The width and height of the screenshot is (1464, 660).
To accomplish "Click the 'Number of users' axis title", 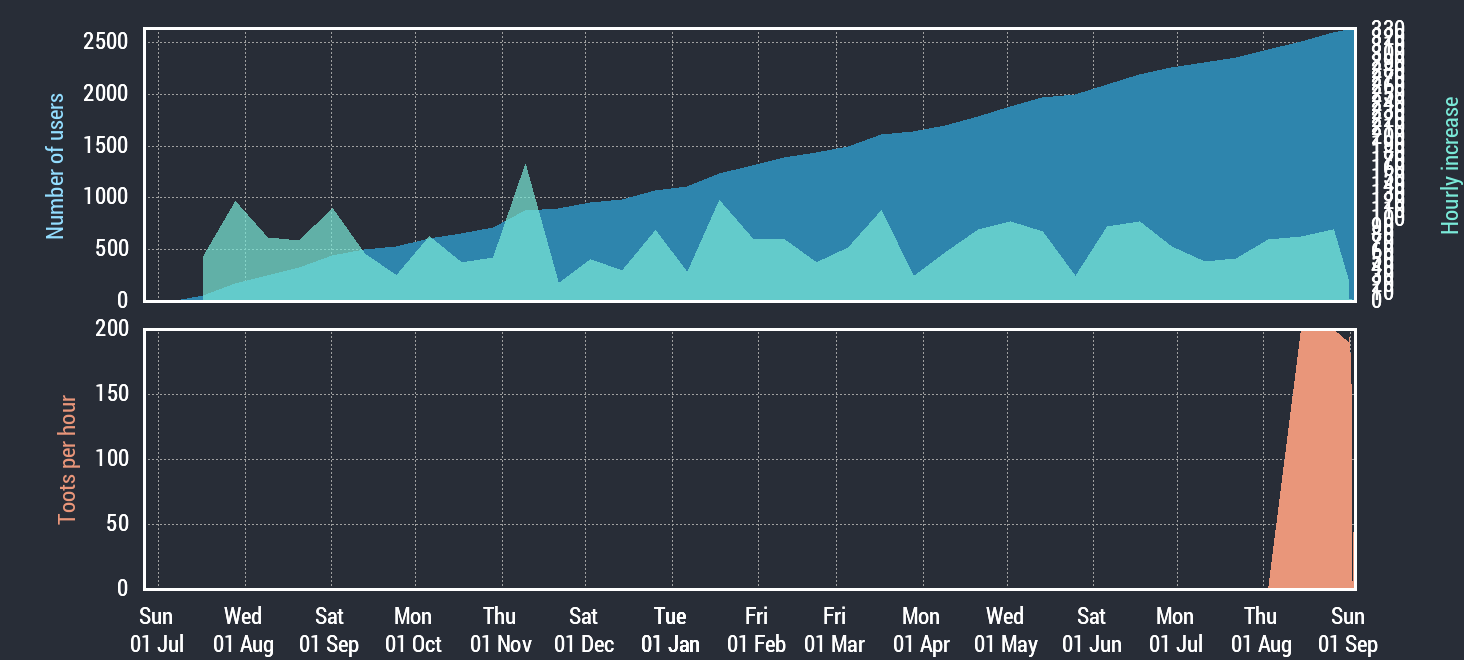I will pyautogui.click(x=55, y=166).
